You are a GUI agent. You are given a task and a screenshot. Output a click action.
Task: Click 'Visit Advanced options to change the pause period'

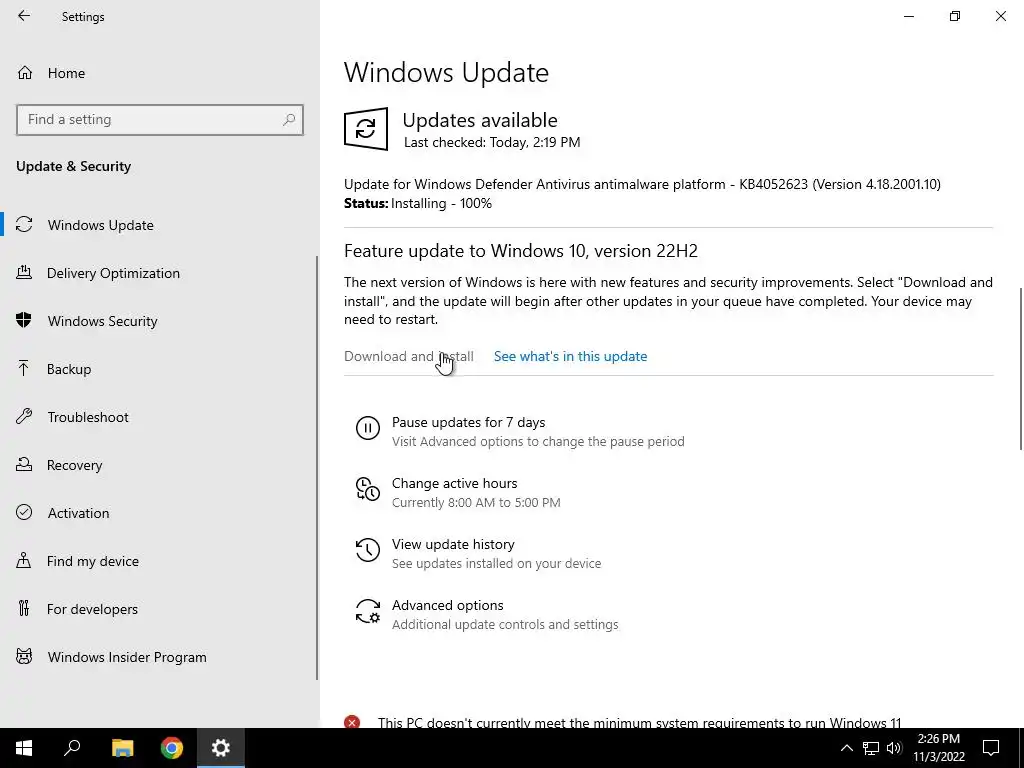(x=538, y=441)
